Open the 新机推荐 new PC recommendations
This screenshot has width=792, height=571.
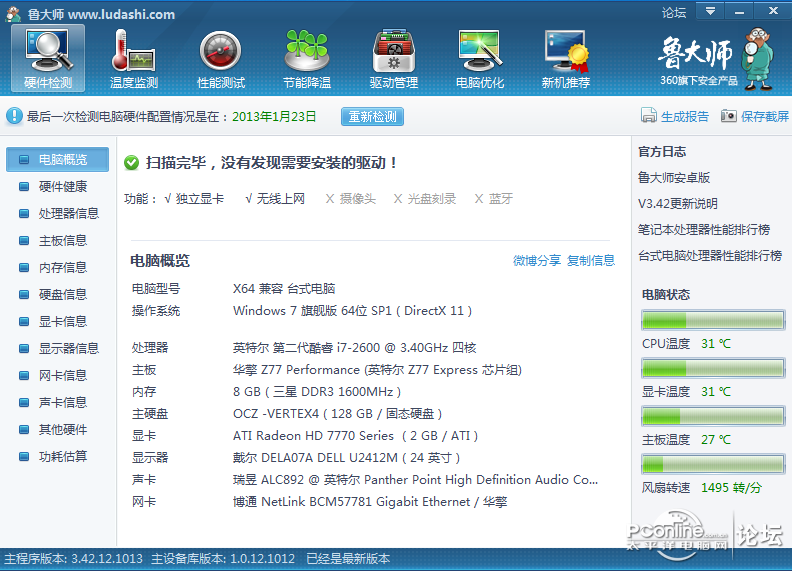click(566, 59)
